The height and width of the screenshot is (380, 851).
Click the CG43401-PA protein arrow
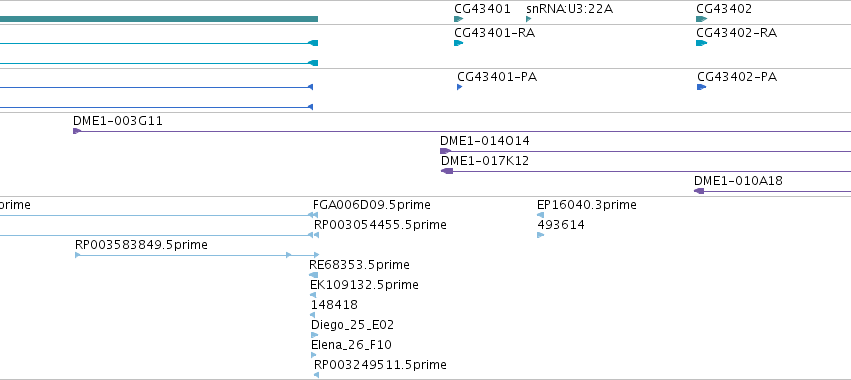pyautogui.click(x=460, y=87)
